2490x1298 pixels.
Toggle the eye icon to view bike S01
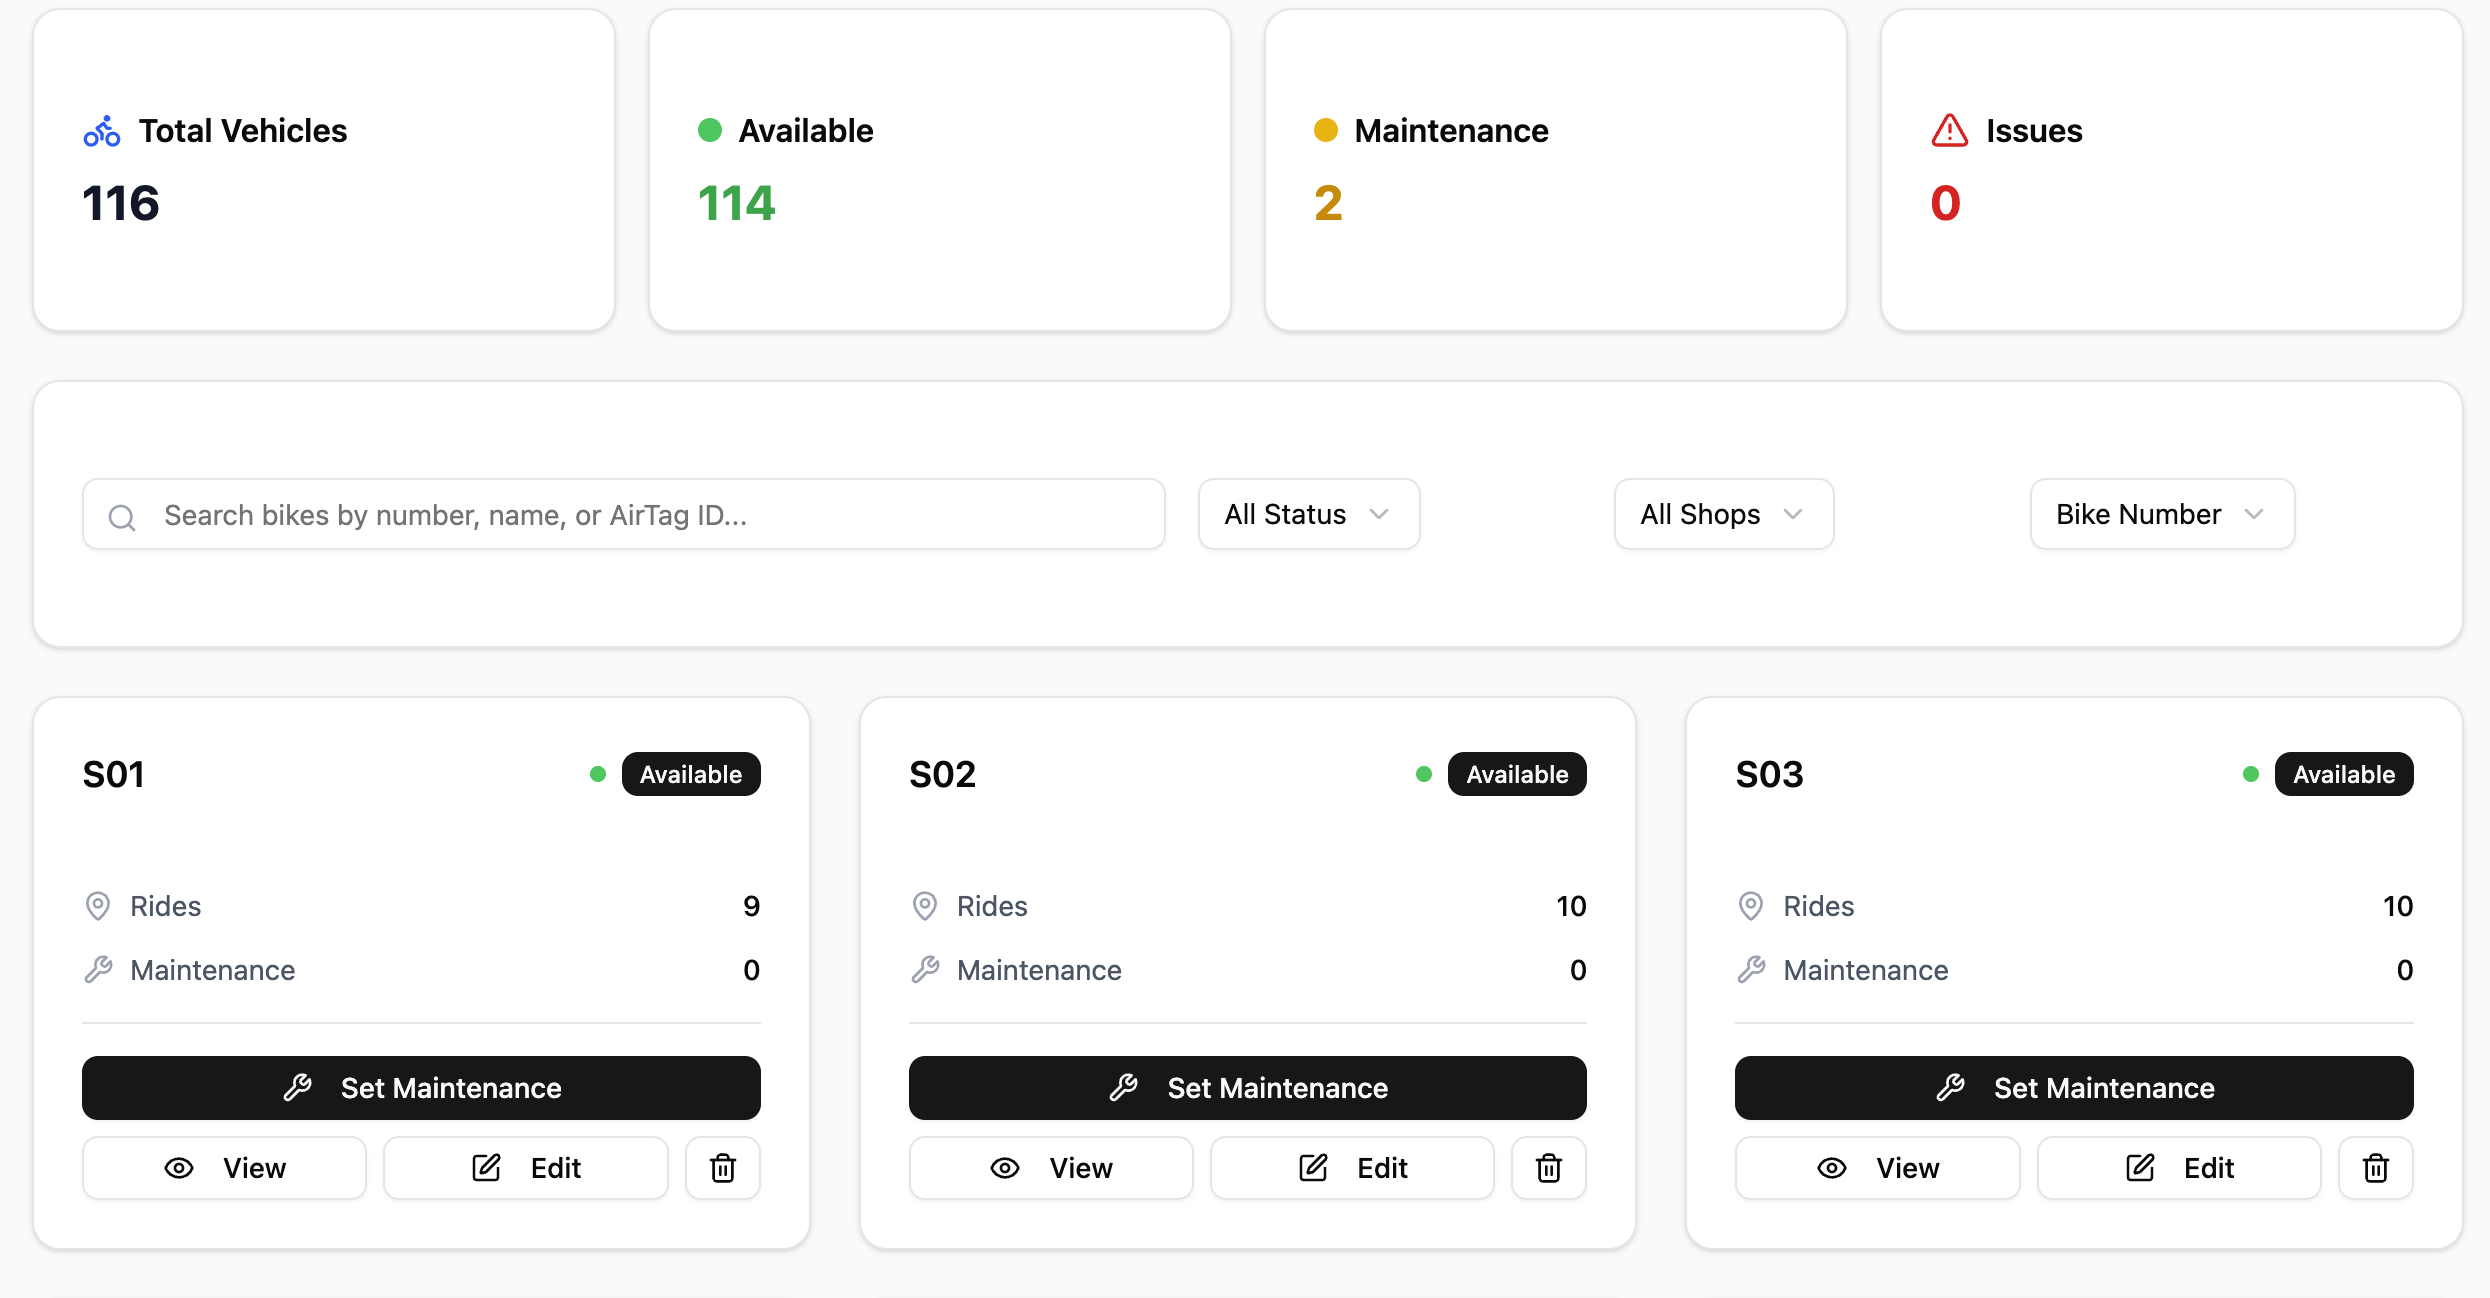tap(179, 1167)
